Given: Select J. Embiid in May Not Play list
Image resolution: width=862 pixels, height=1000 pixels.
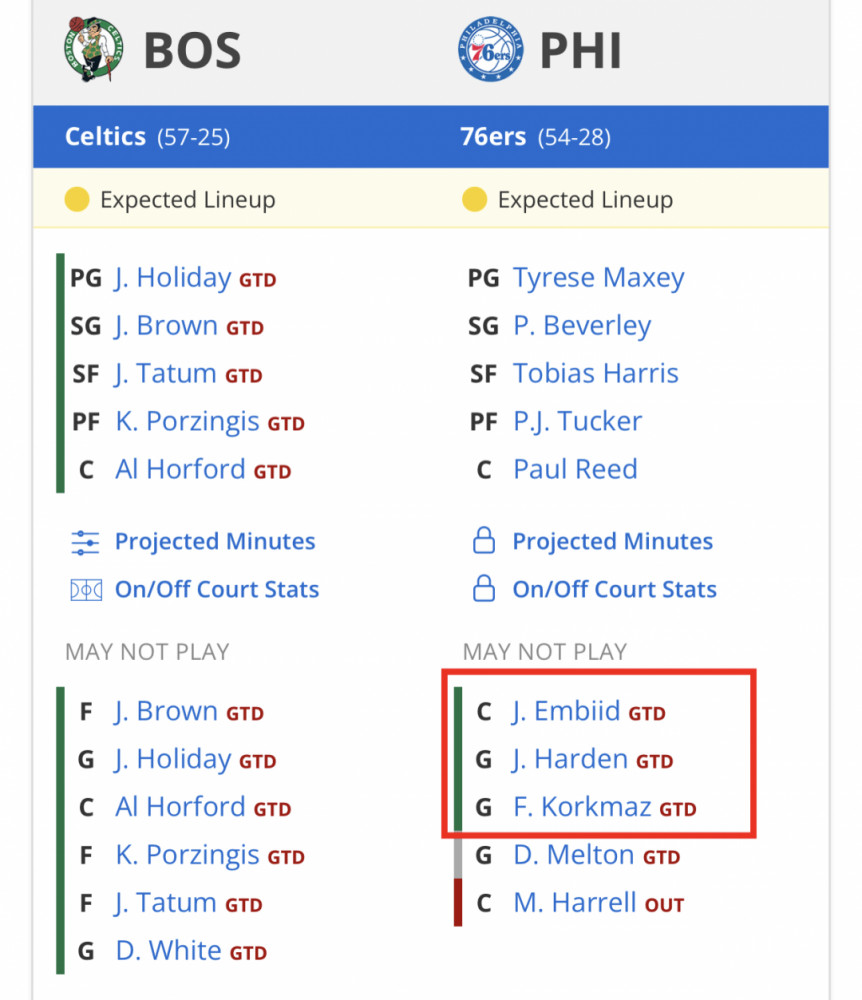Looking at the screenshot, I should tap(566, 711).
